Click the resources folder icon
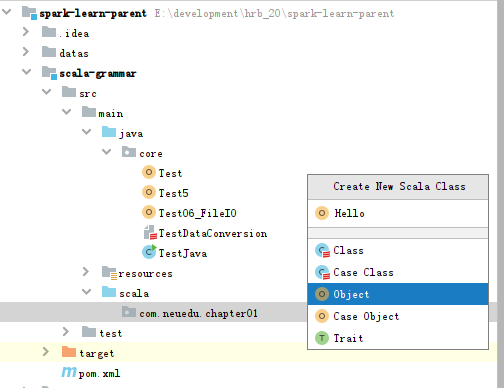 (x=109, y=273)
